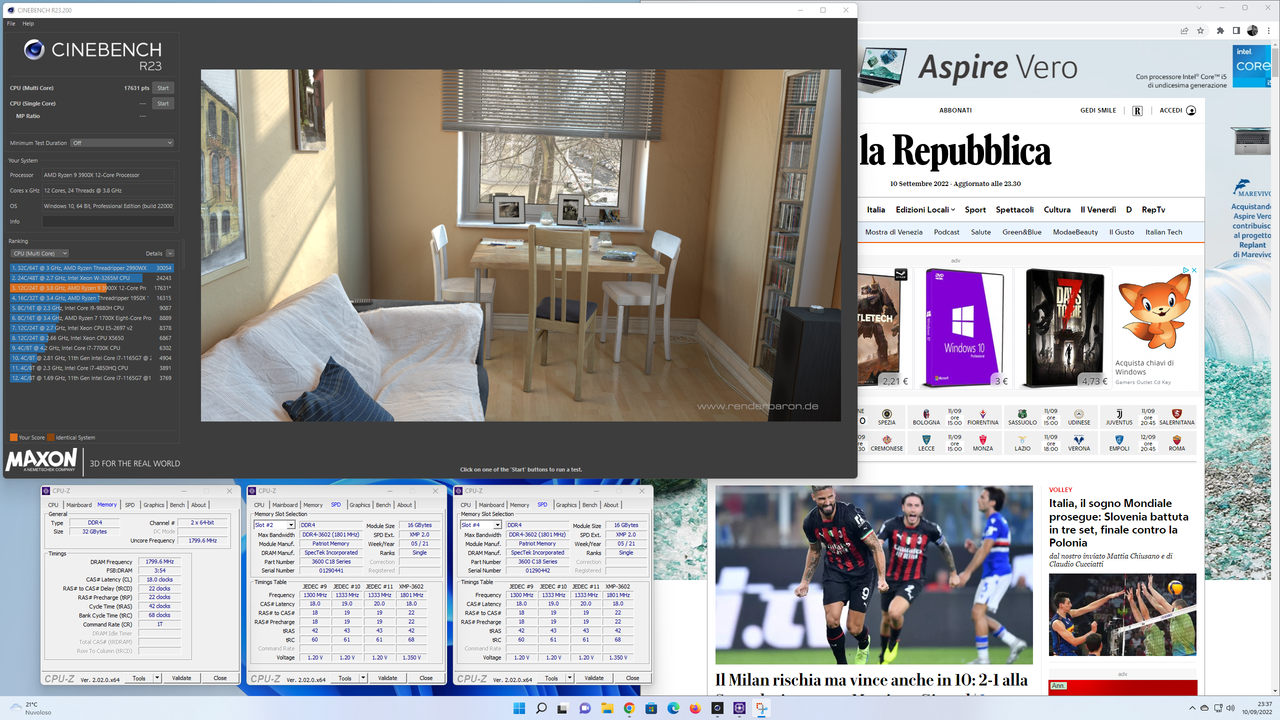Click Windows 10 product ad thumbnail

pyautogui.click(x=964, y=328)
